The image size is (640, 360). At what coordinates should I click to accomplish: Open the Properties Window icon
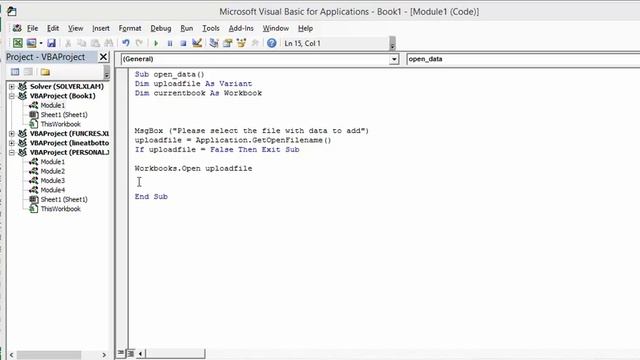coord(228,43)
